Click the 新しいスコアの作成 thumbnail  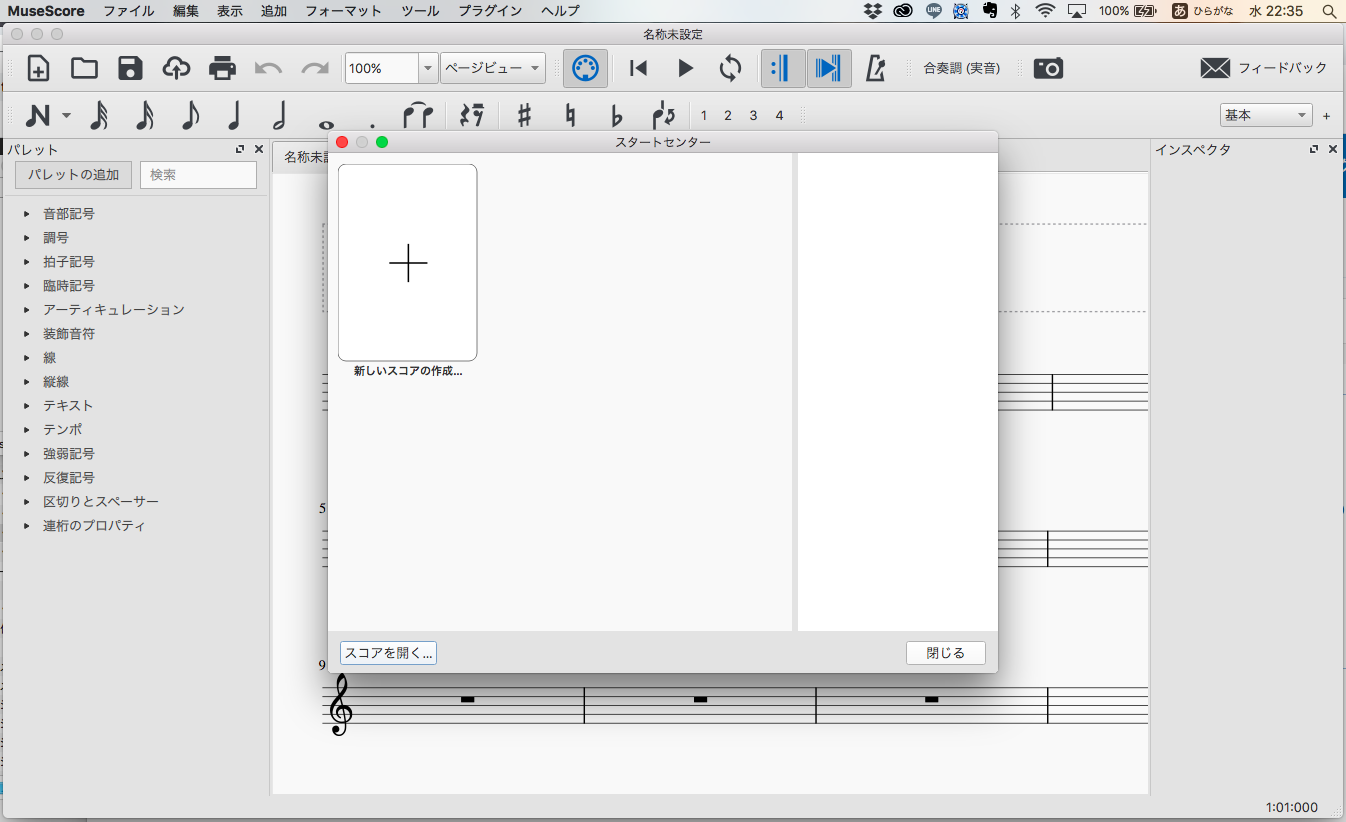click(407, 263)
